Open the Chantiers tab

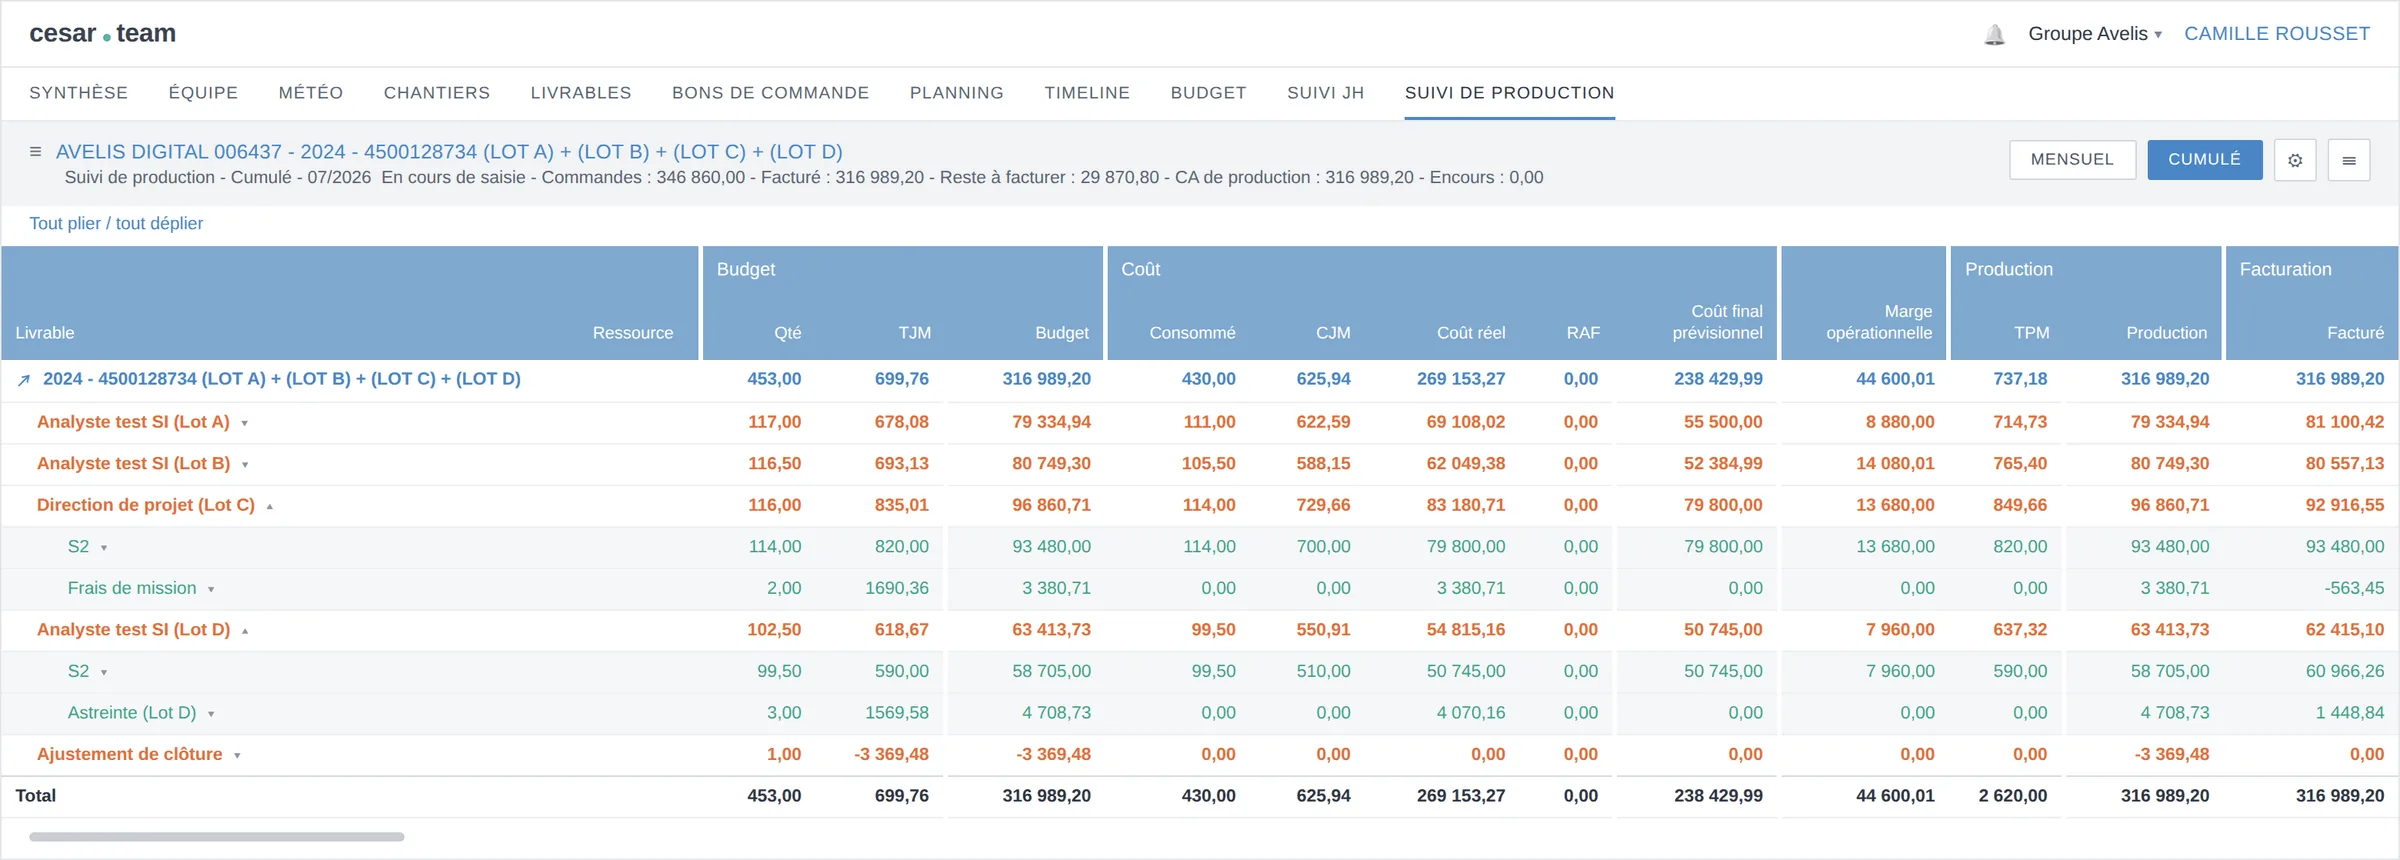coord(437,93)
